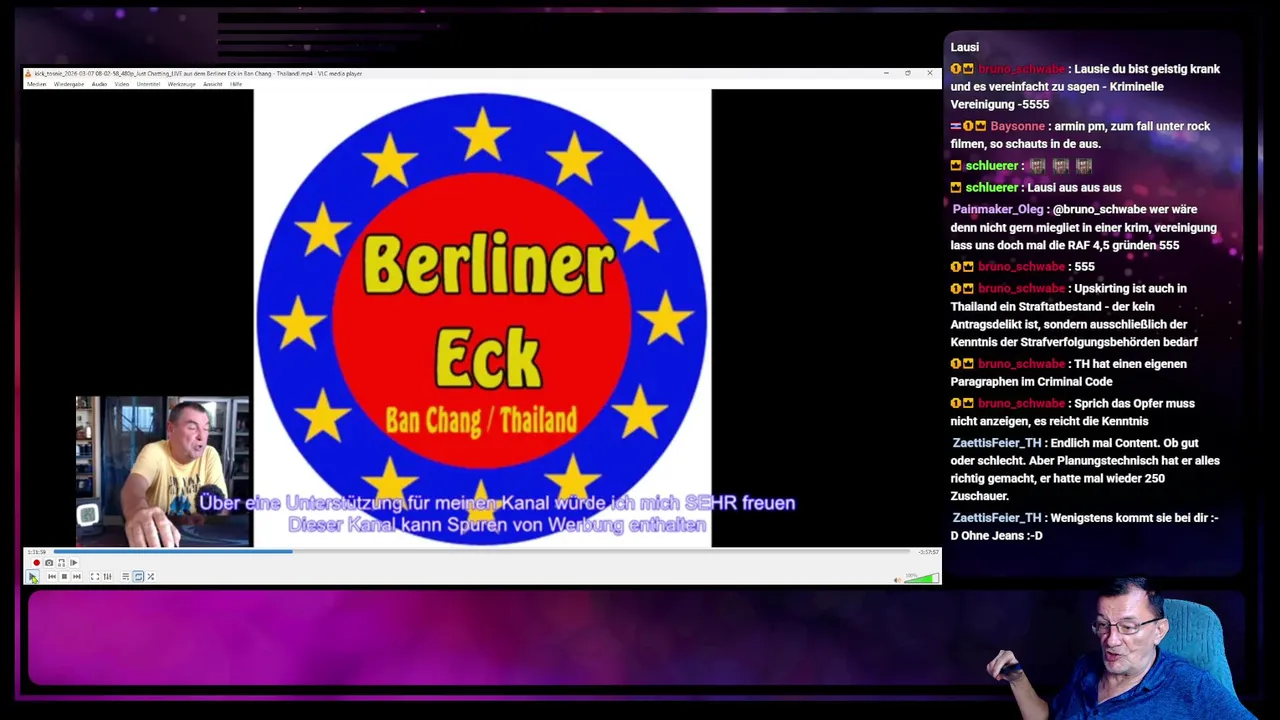Open the Untertitel menu
The height and width of the screenshot is (720, 1280).
pyautogui.click(x=148, y=84)
